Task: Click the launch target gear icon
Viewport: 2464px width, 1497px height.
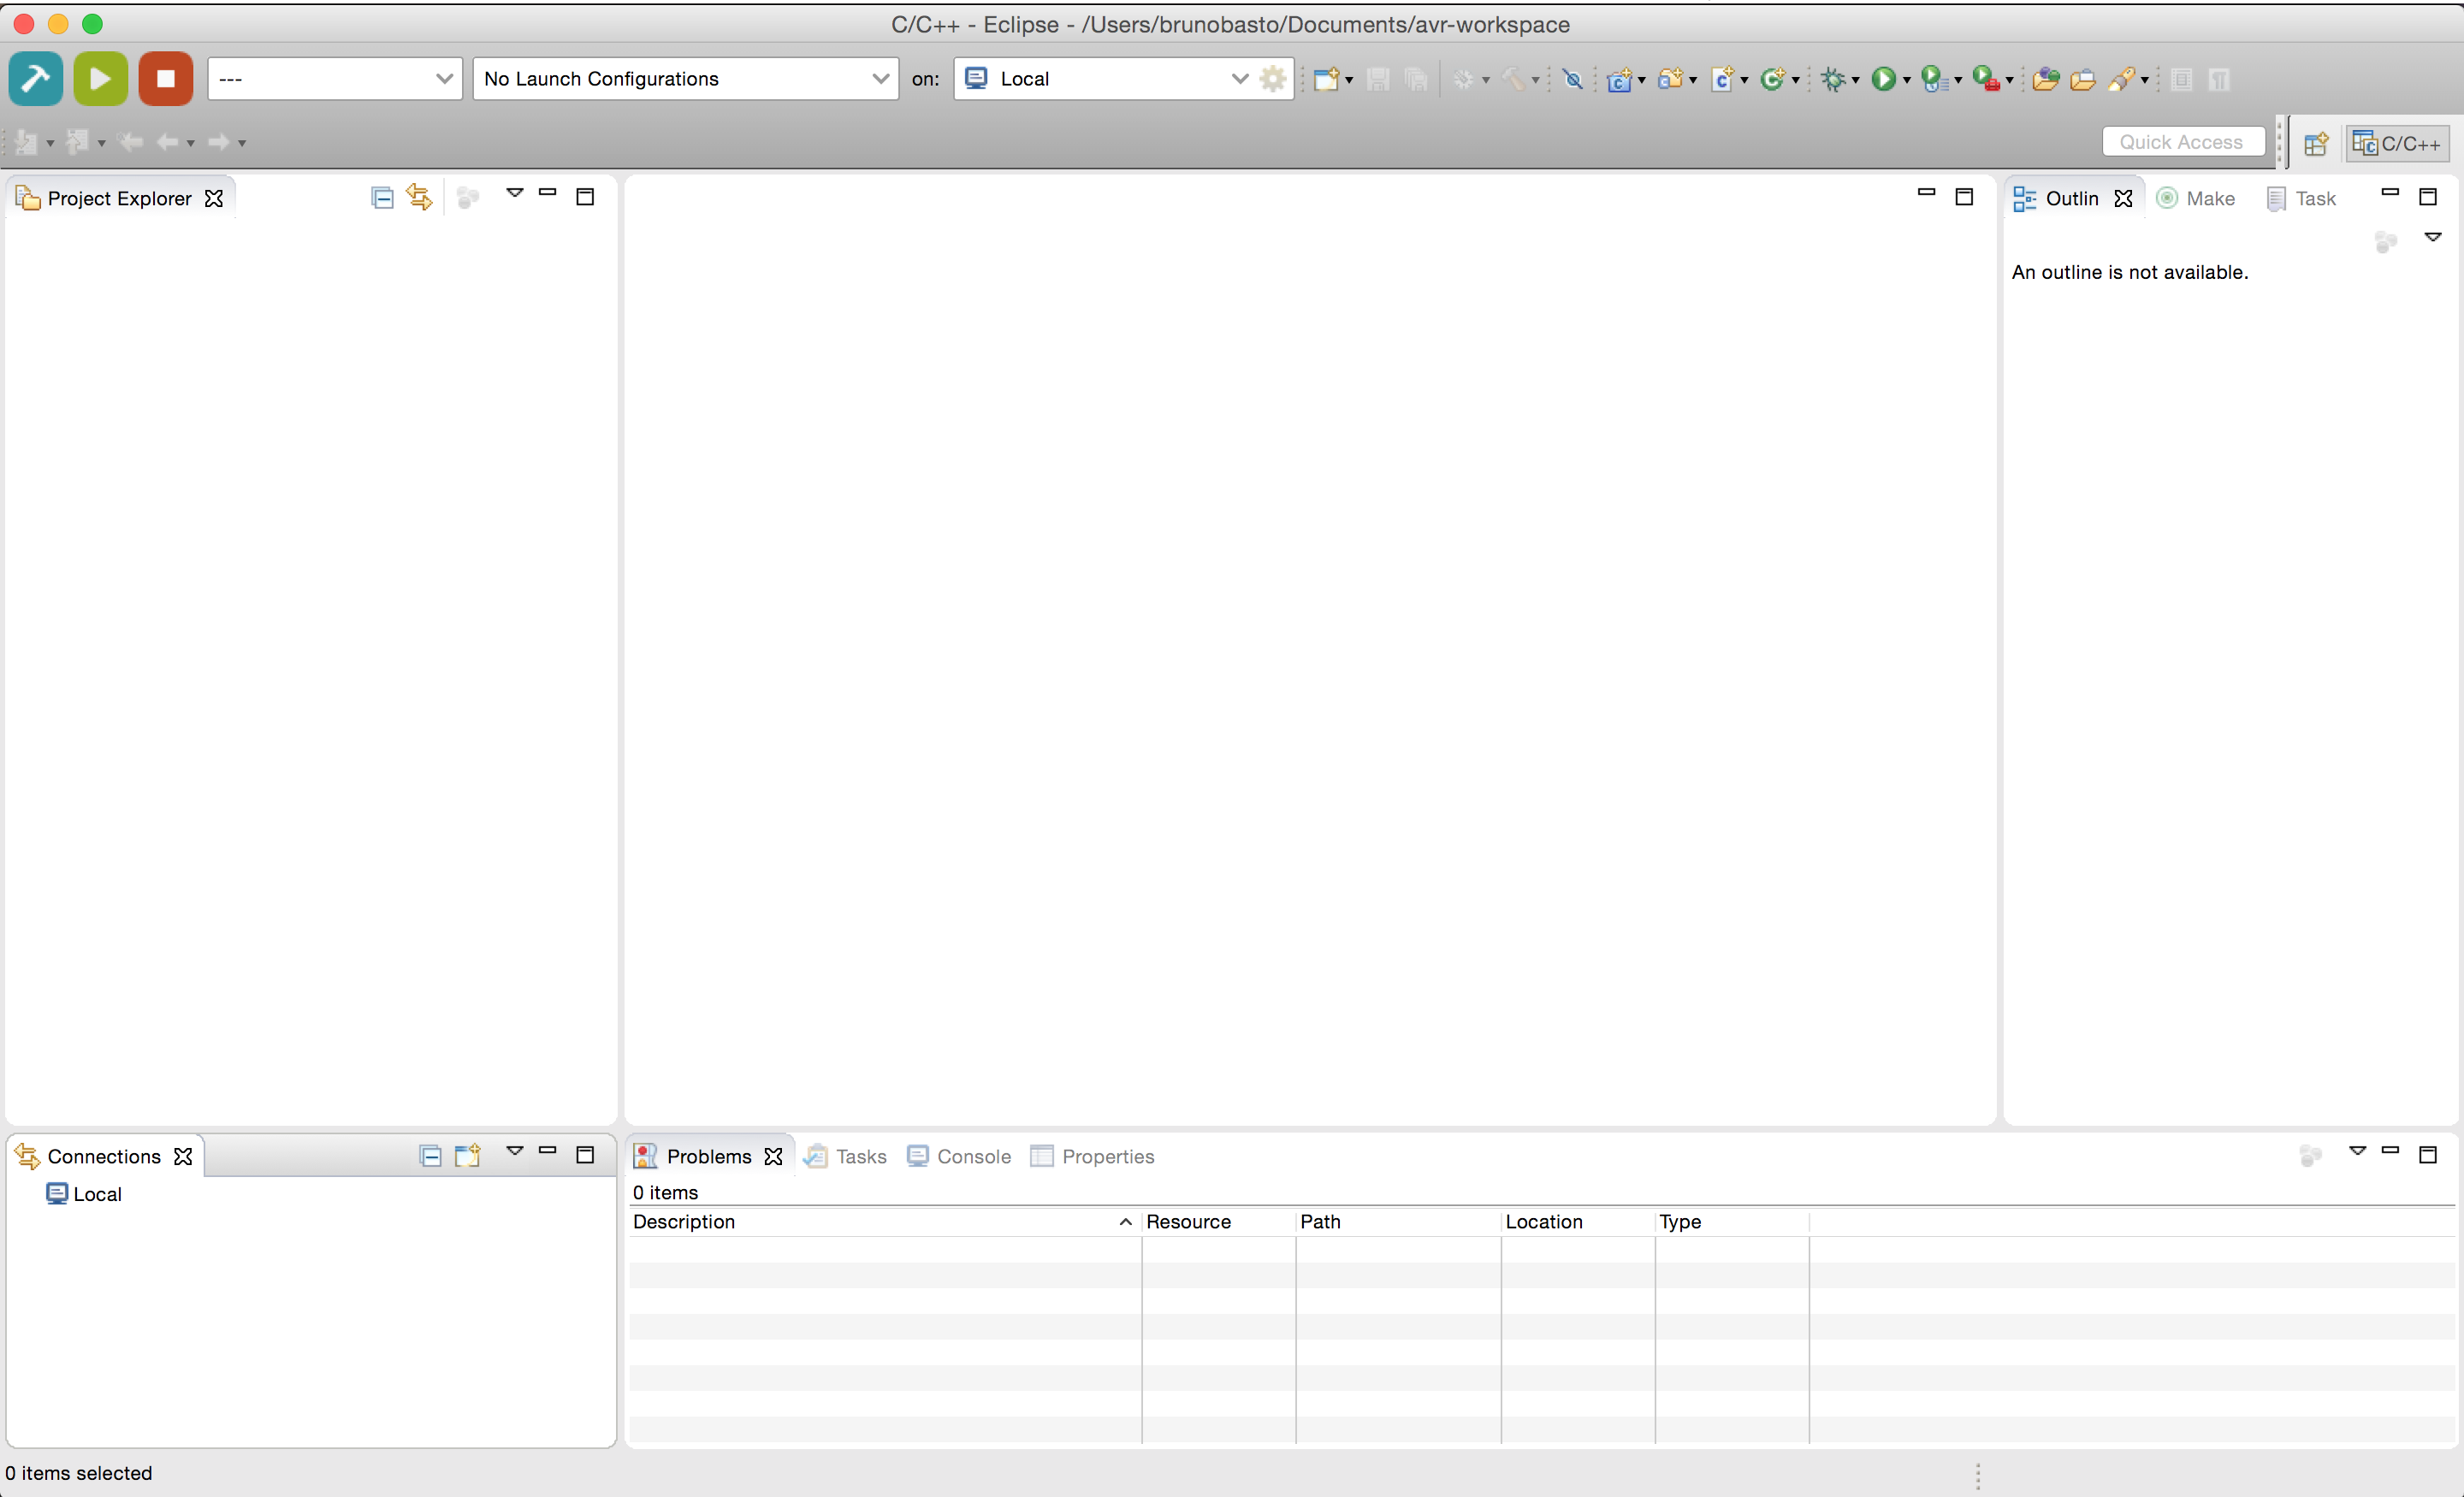Action: (x=1273, y=78)
